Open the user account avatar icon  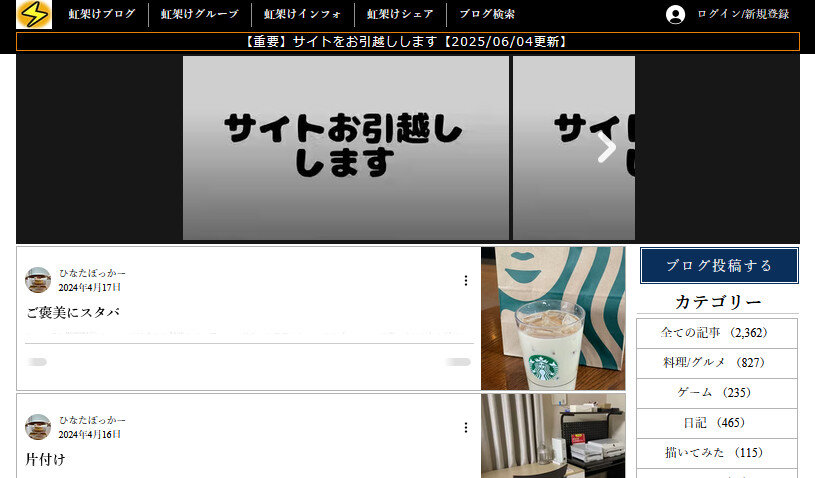click(x=675, y=15)
